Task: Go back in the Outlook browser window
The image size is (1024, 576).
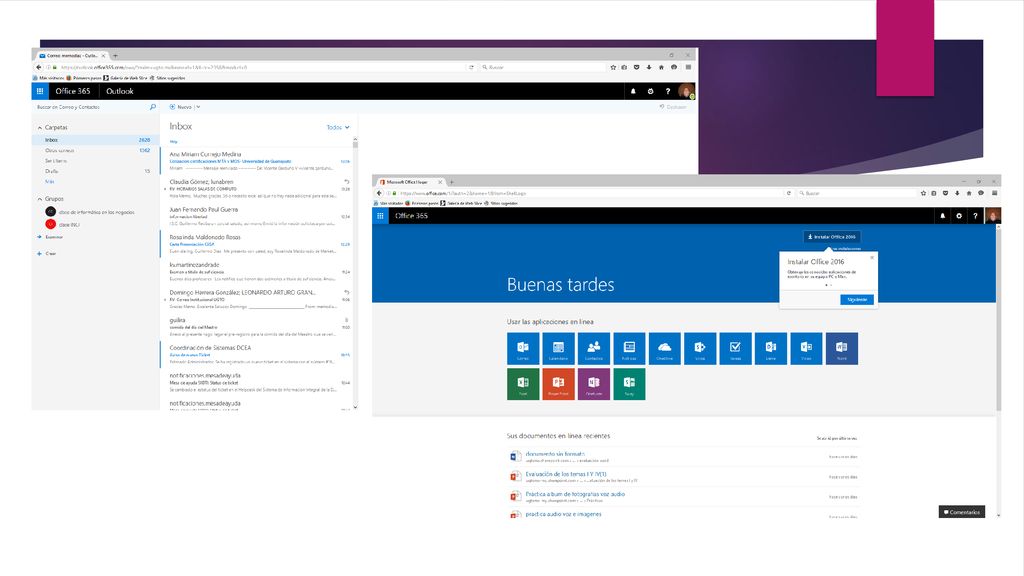Action: (x=39, y=67)
